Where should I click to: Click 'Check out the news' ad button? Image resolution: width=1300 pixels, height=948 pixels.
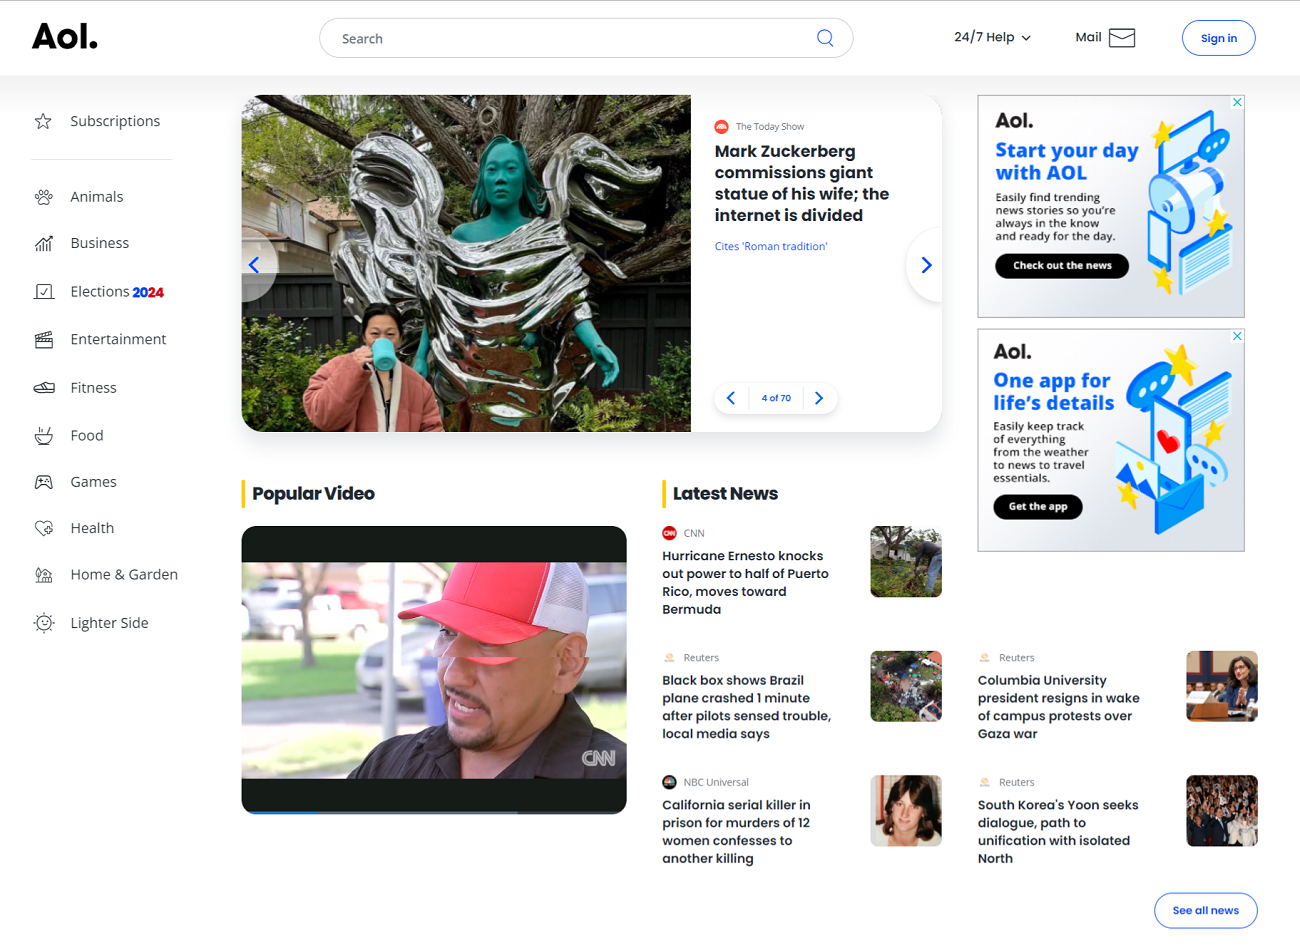1062,266
